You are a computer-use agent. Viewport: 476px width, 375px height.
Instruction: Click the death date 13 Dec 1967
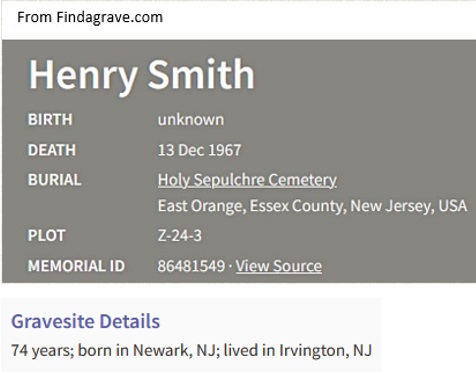tap(199, 150)
